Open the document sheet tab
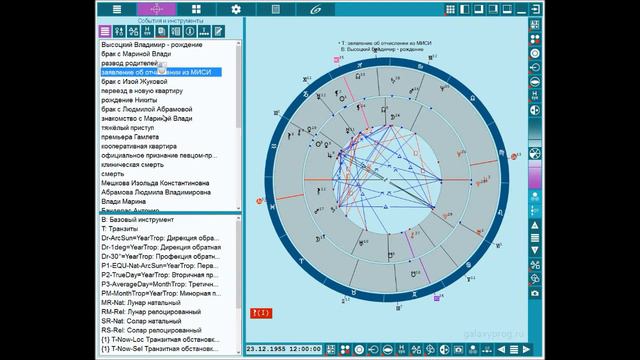640x360 pixels. [276, 9]
